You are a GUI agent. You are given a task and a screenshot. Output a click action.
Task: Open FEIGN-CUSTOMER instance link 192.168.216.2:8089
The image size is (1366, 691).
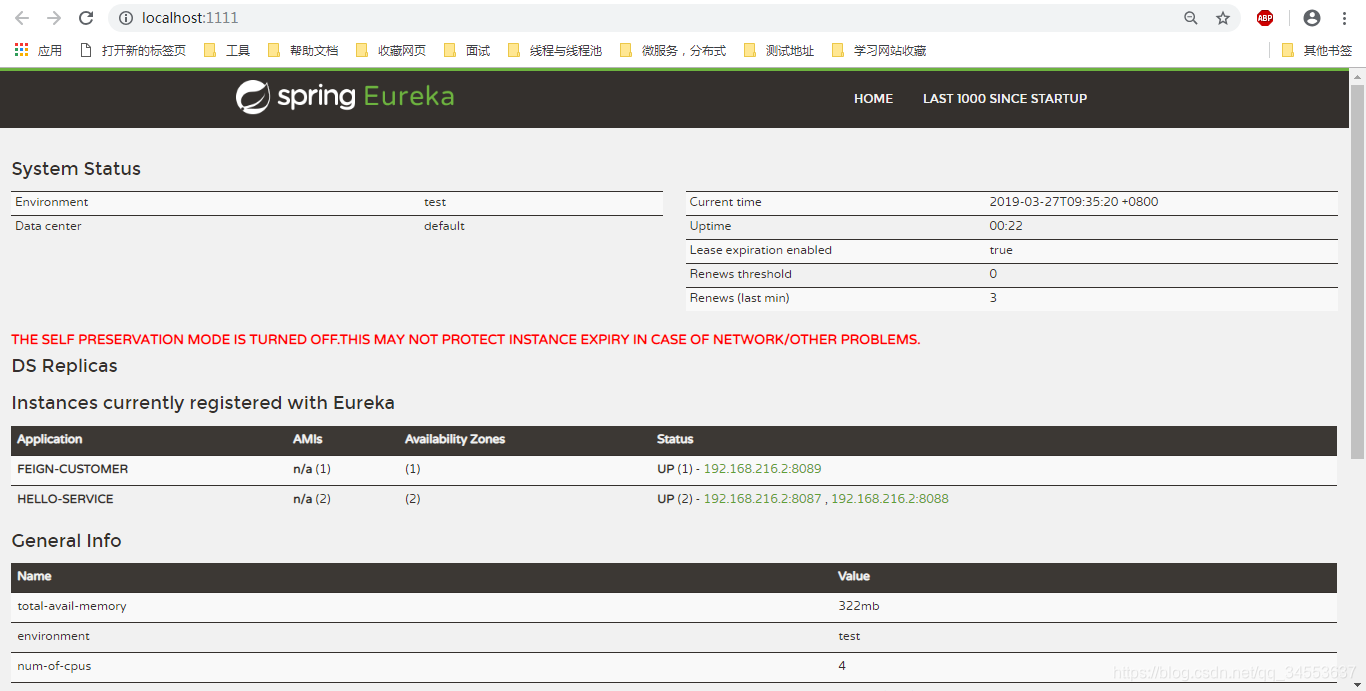pos(762,469)
